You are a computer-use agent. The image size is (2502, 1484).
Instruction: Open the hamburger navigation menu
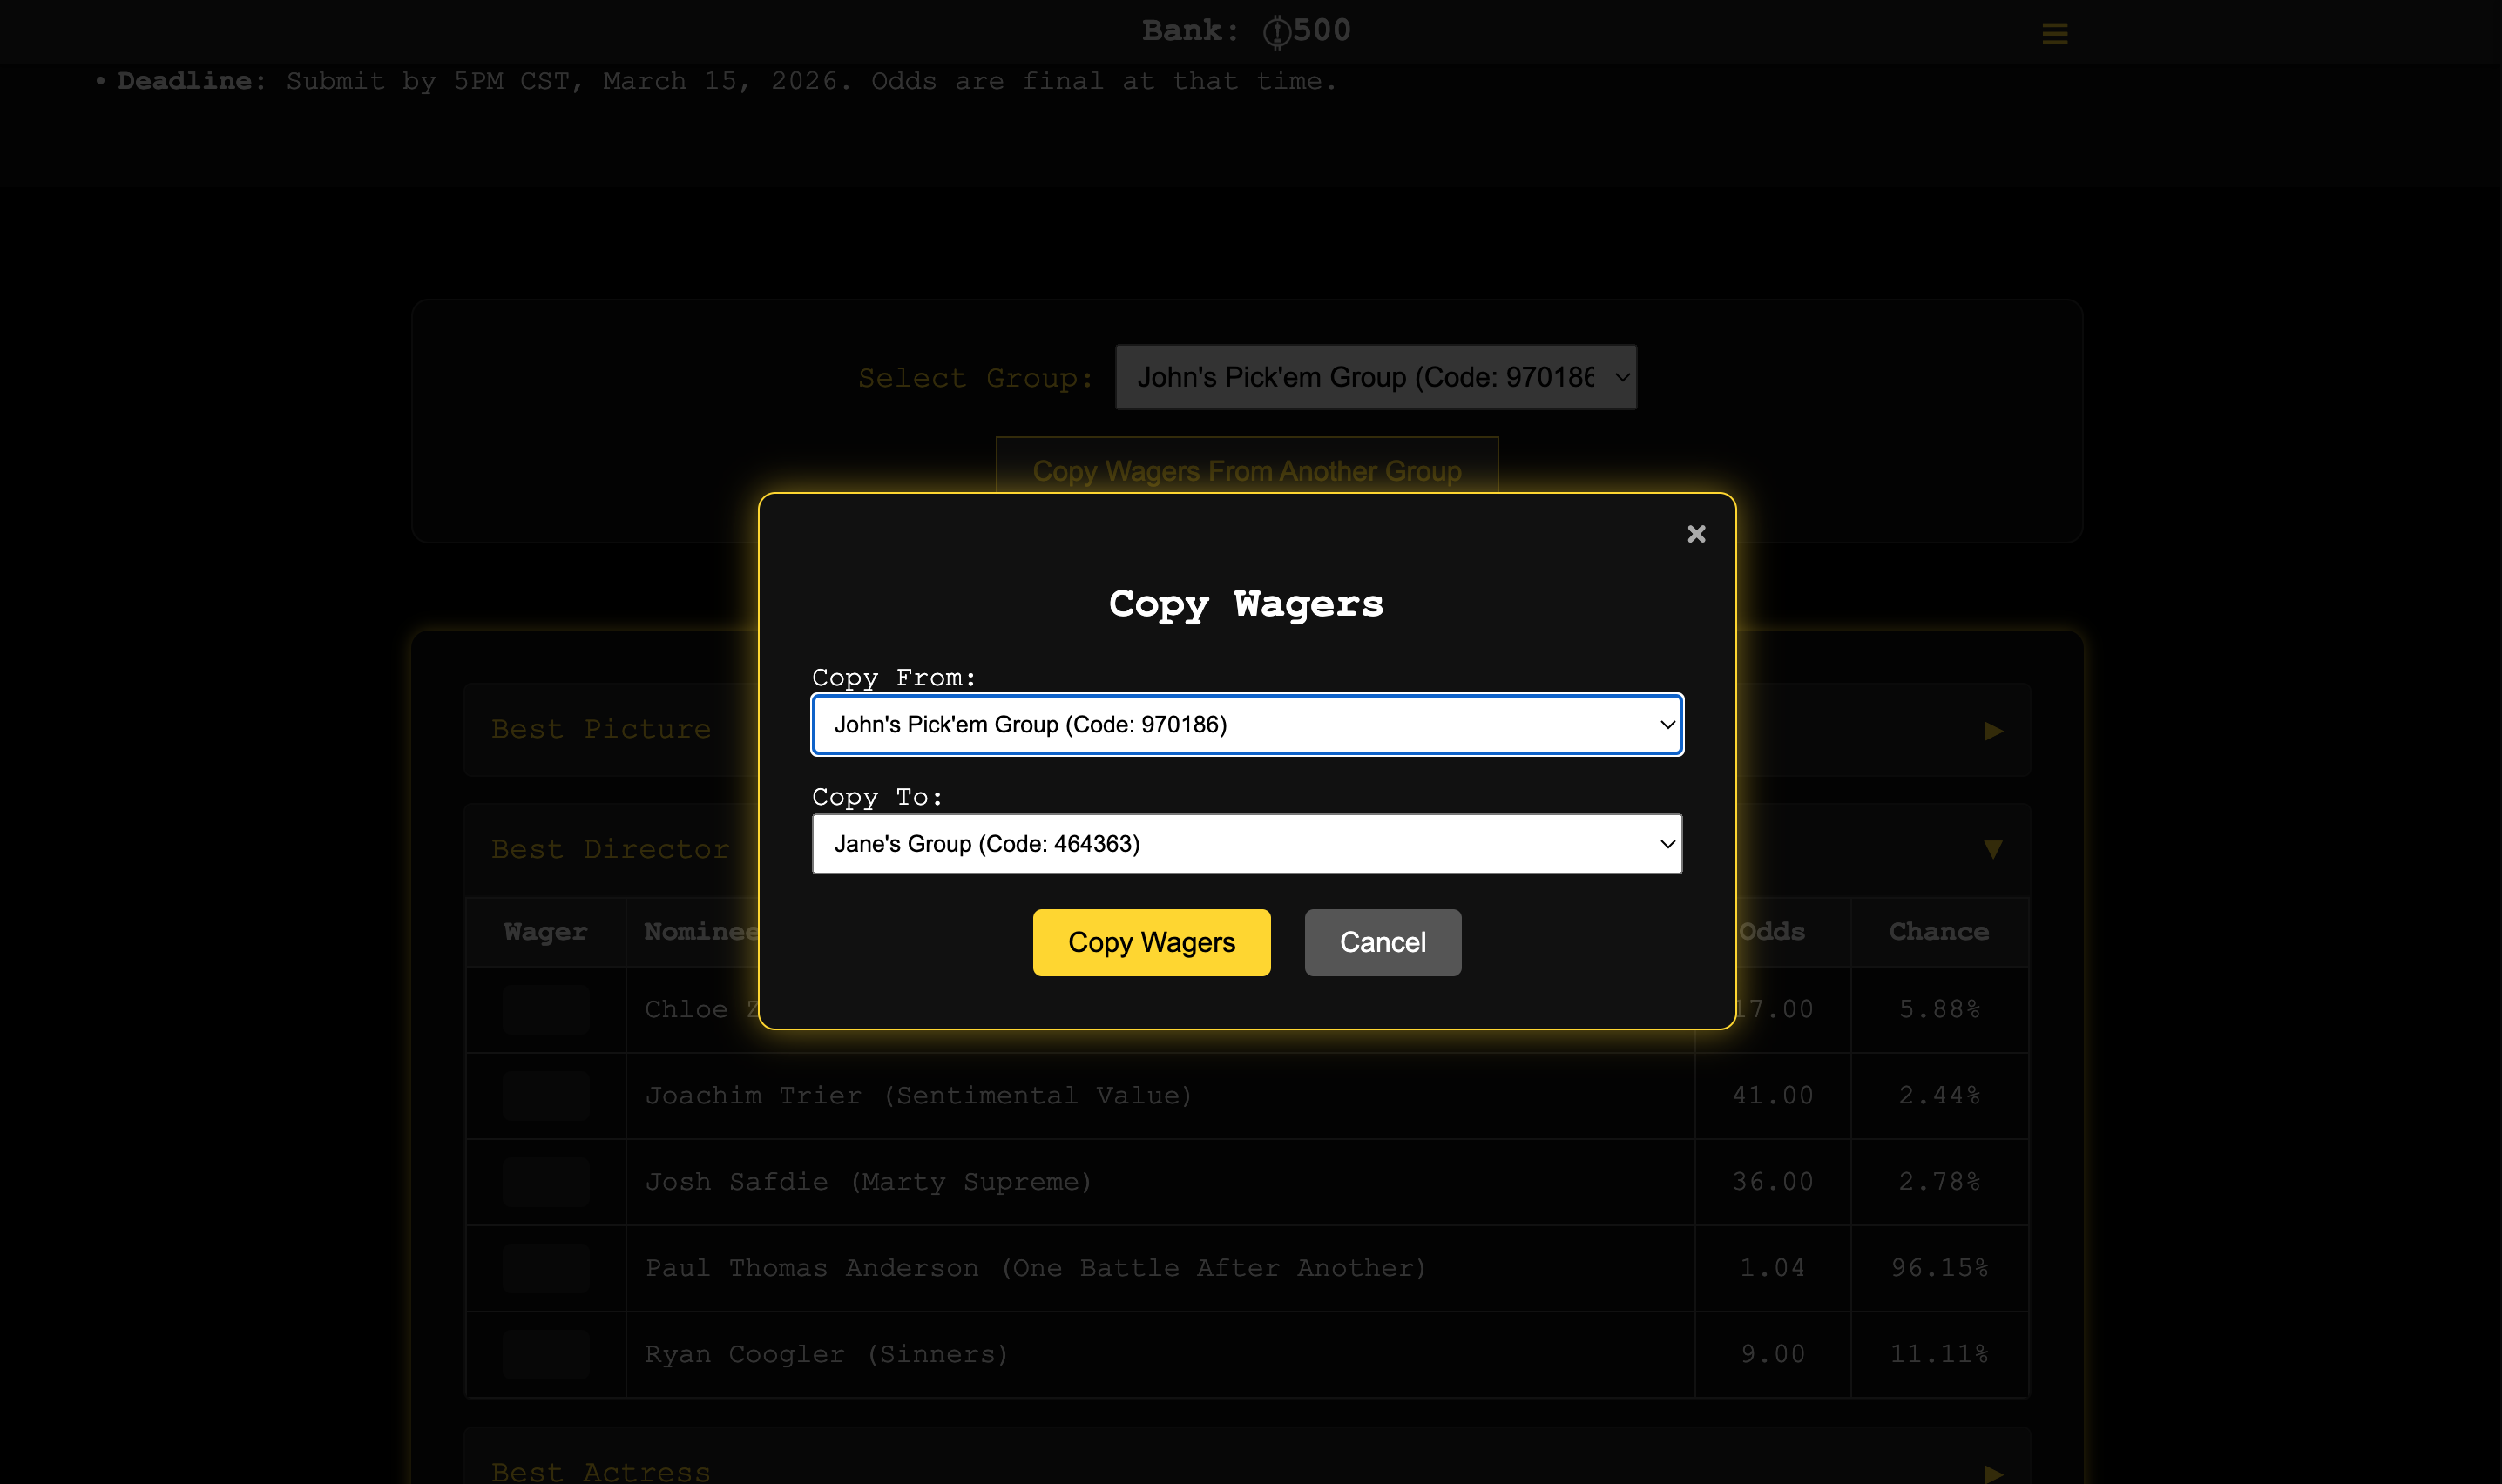(2055, 33)
